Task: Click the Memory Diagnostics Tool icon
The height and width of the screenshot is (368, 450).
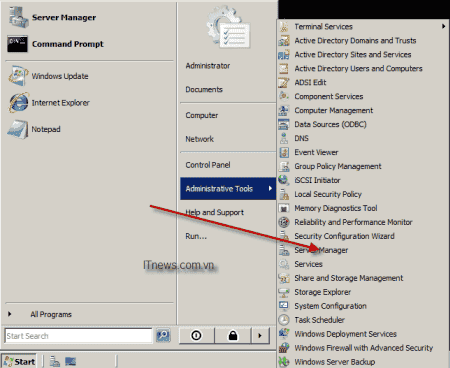Action: coord(284,208)
